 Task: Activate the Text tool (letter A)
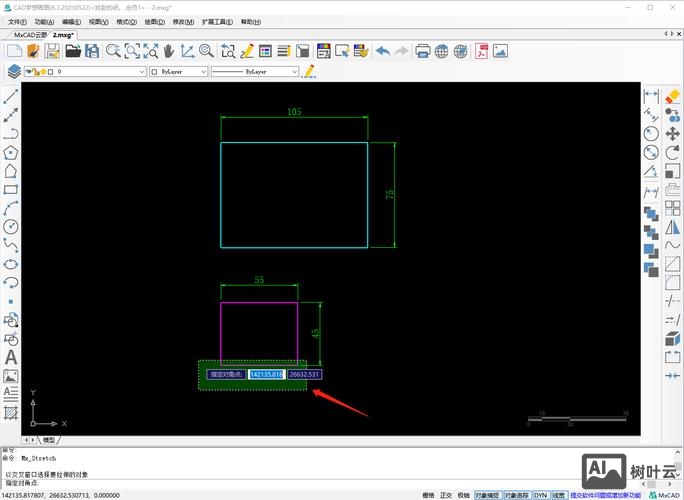(x=11, y=357)
